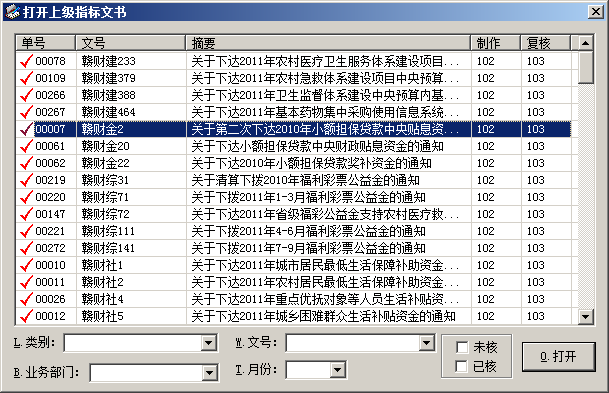Click the red checkmark in row 00061
This screenshot has width=609, height=393.
click(x=26, y=146)
